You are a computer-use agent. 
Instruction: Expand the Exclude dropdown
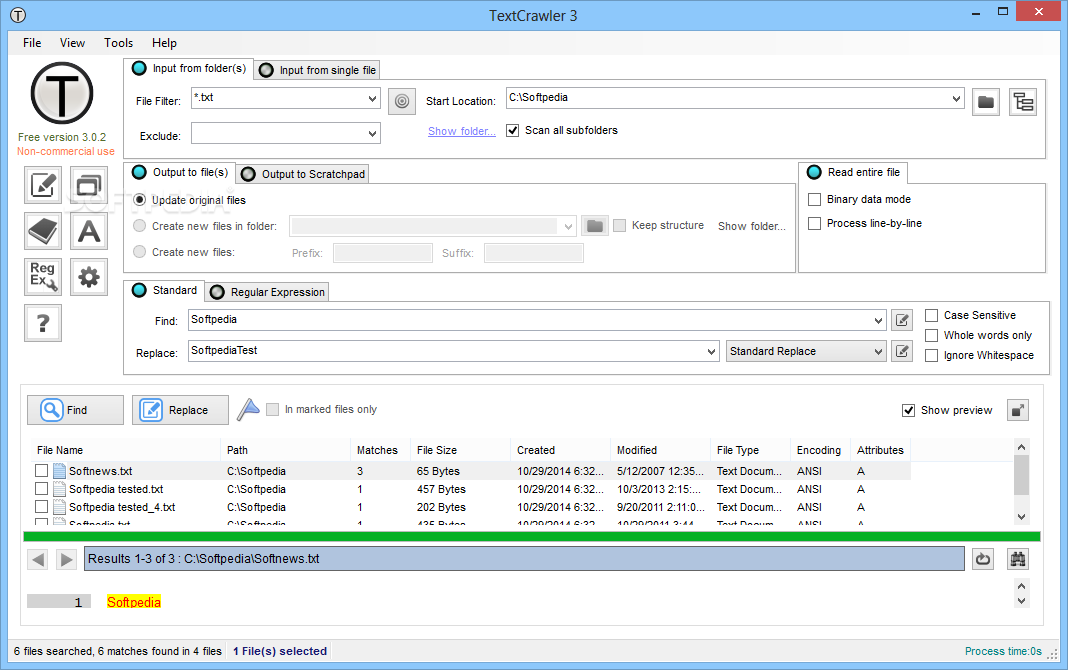click(372, 133)
